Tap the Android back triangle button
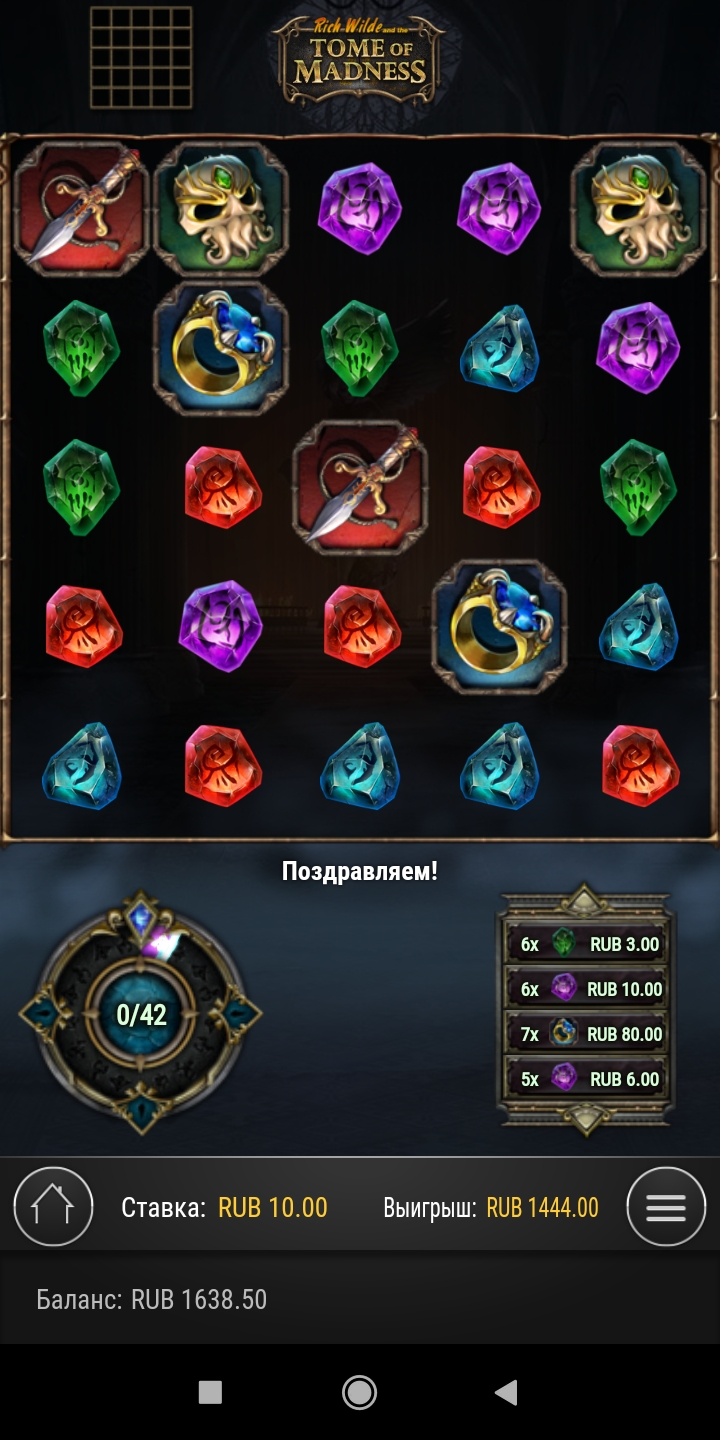 [x=507, y=1392]
